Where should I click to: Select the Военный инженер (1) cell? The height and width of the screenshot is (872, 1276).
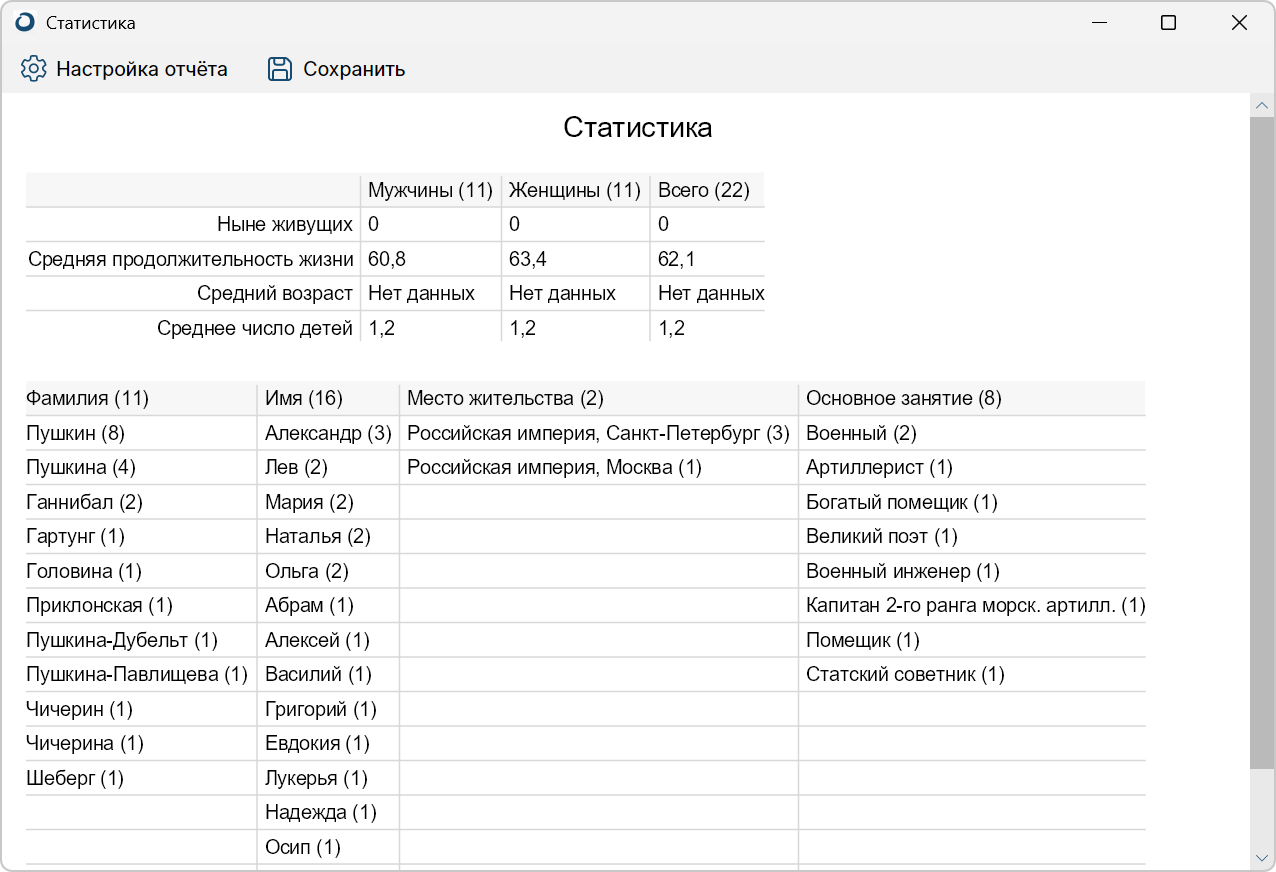(x=972, y=571)
